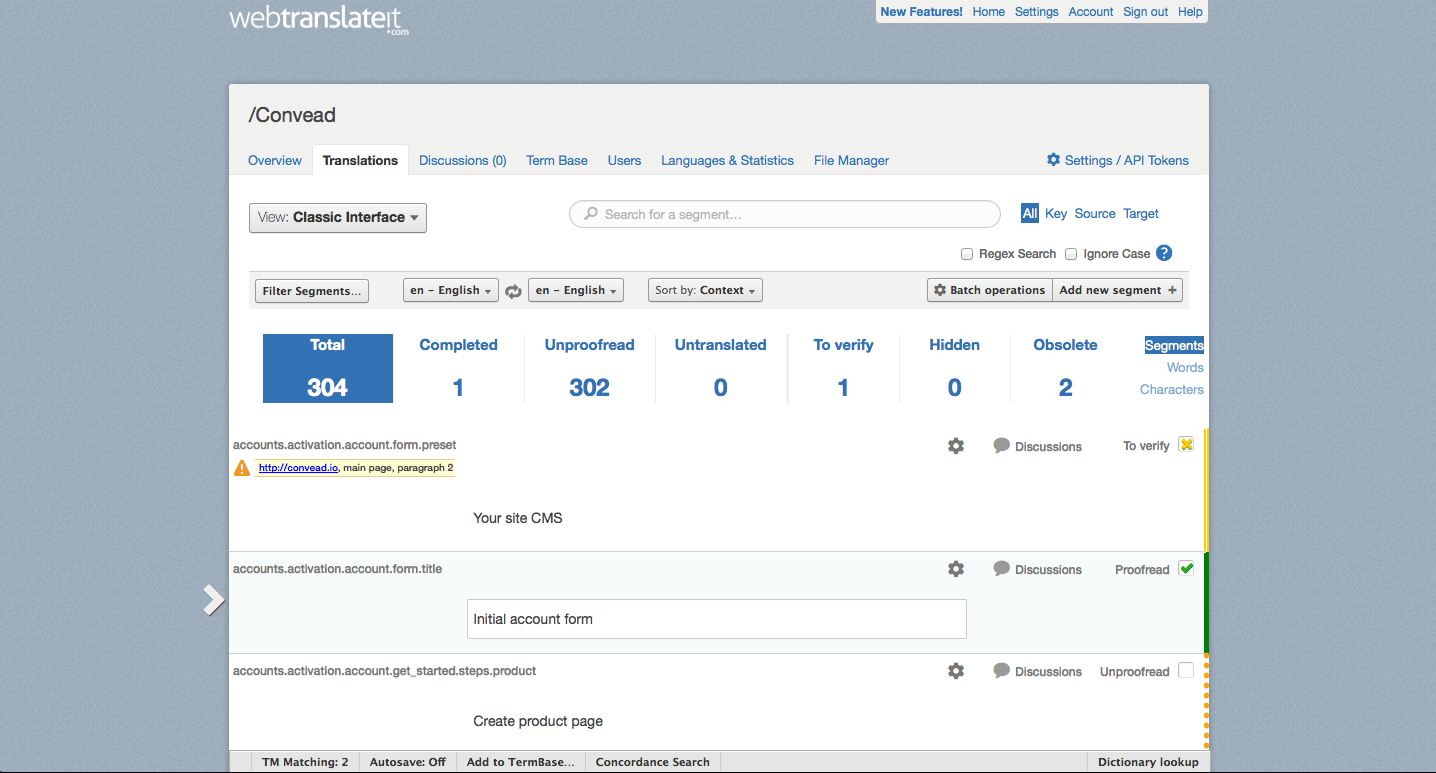Click the webtranslateit logo

319,20
